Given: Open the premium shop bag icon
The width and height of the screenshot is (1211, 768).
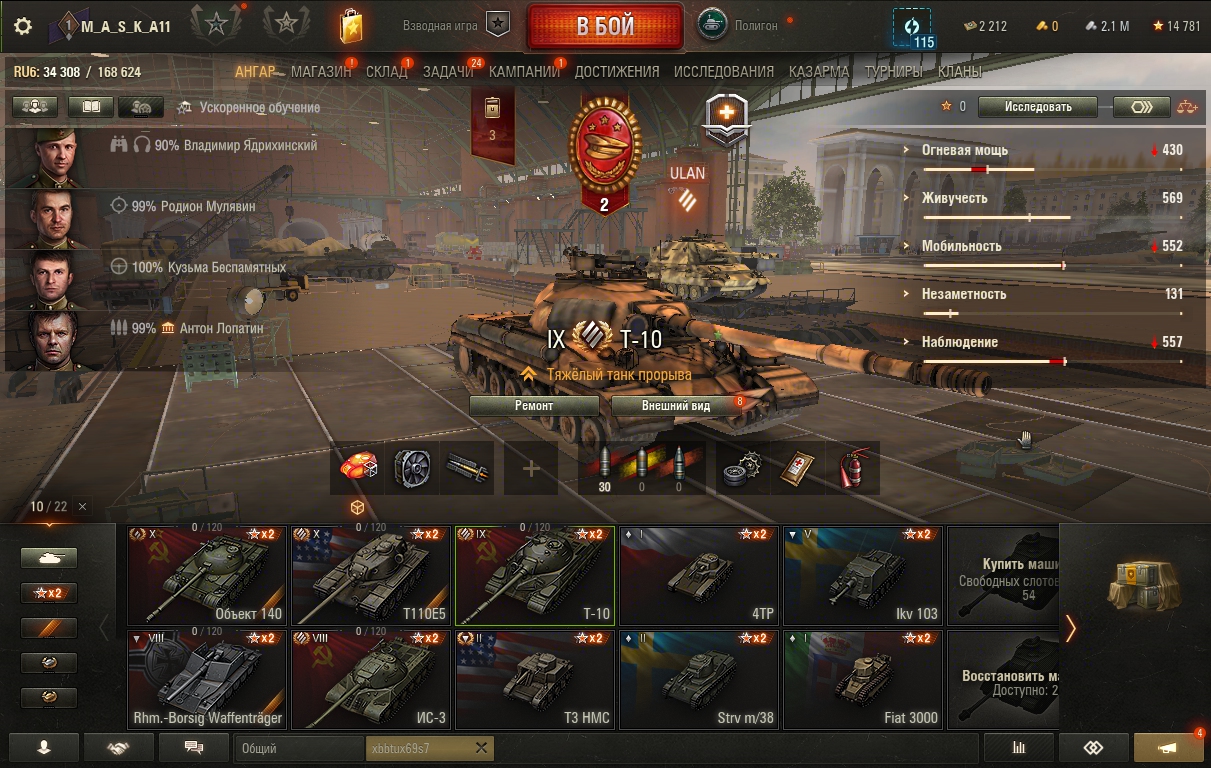Looking at the screenshot, I should (x=350, y=25).
